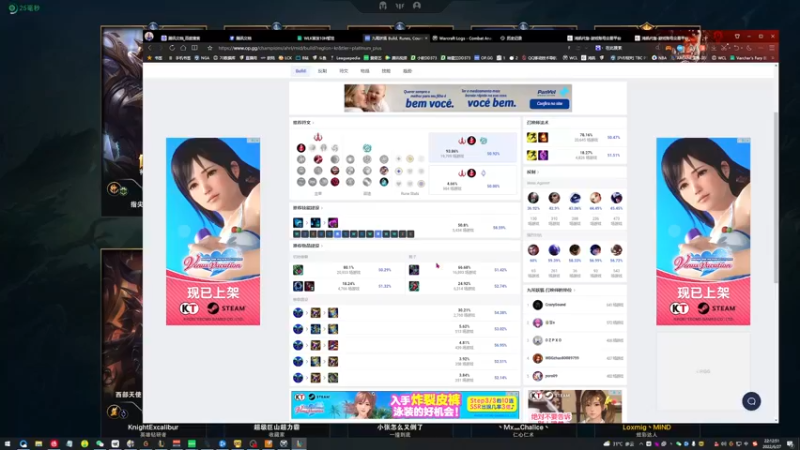
Task: Open the right Venus Vacation Steam ad
Action: pyautogui.click(x=703, y=231)
